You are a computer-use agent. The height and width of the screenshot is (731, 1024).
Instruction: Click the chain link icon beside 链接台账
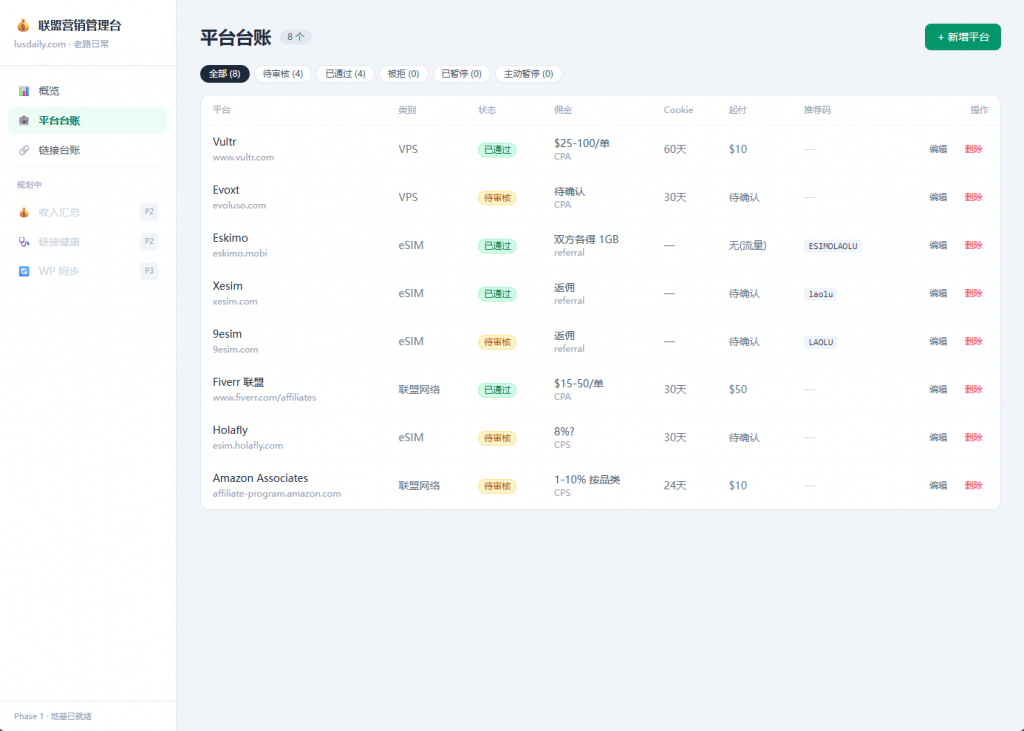click(x=24, y=150)
